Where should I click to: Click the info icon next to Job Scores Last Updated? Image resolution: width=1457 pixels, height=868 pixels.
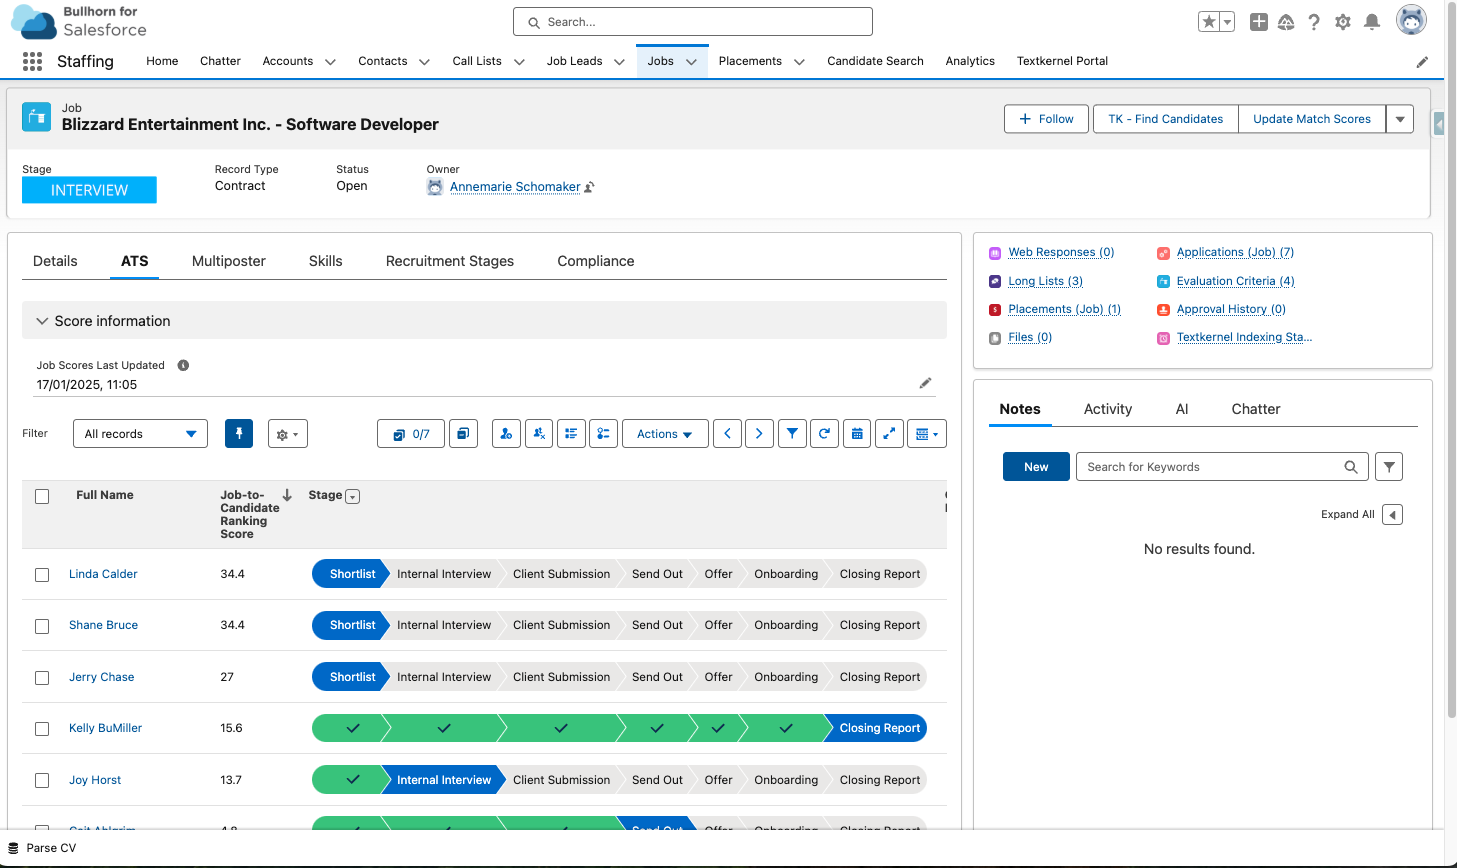(183, 365)
